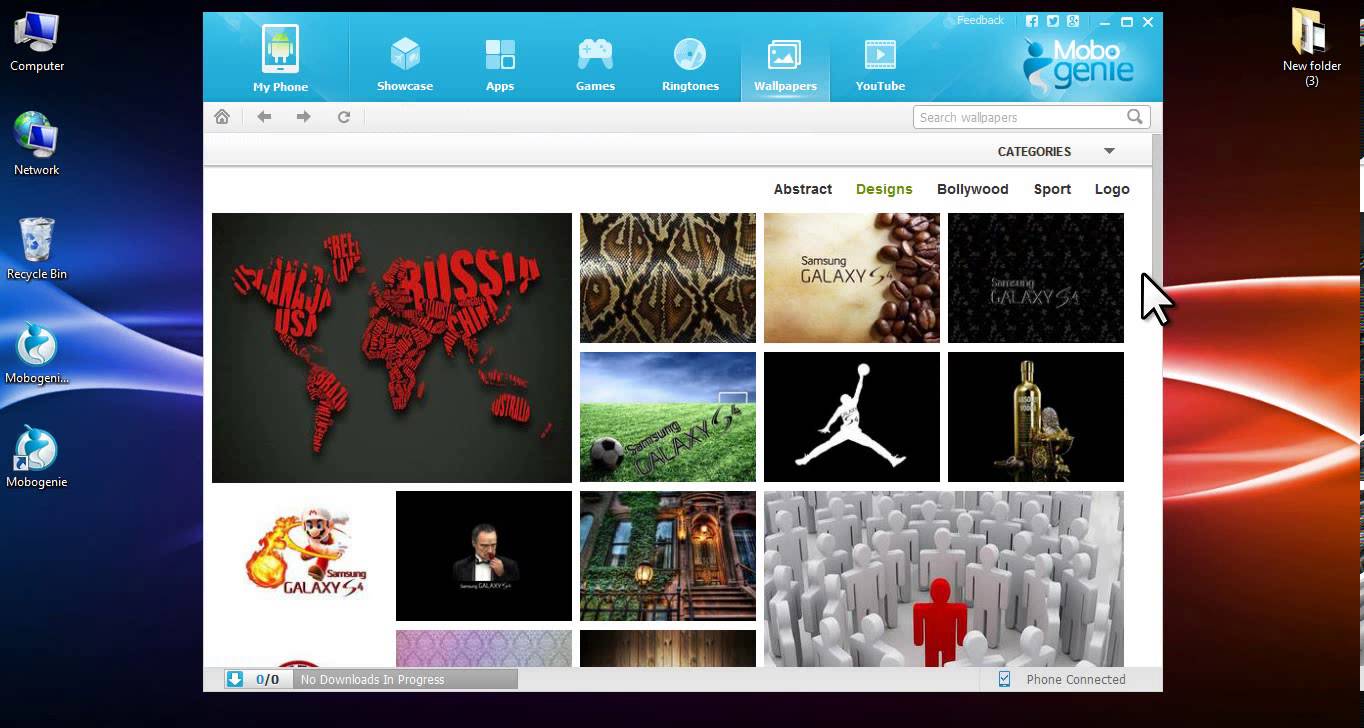Open the My Phone section

click(x=280, y=59)
